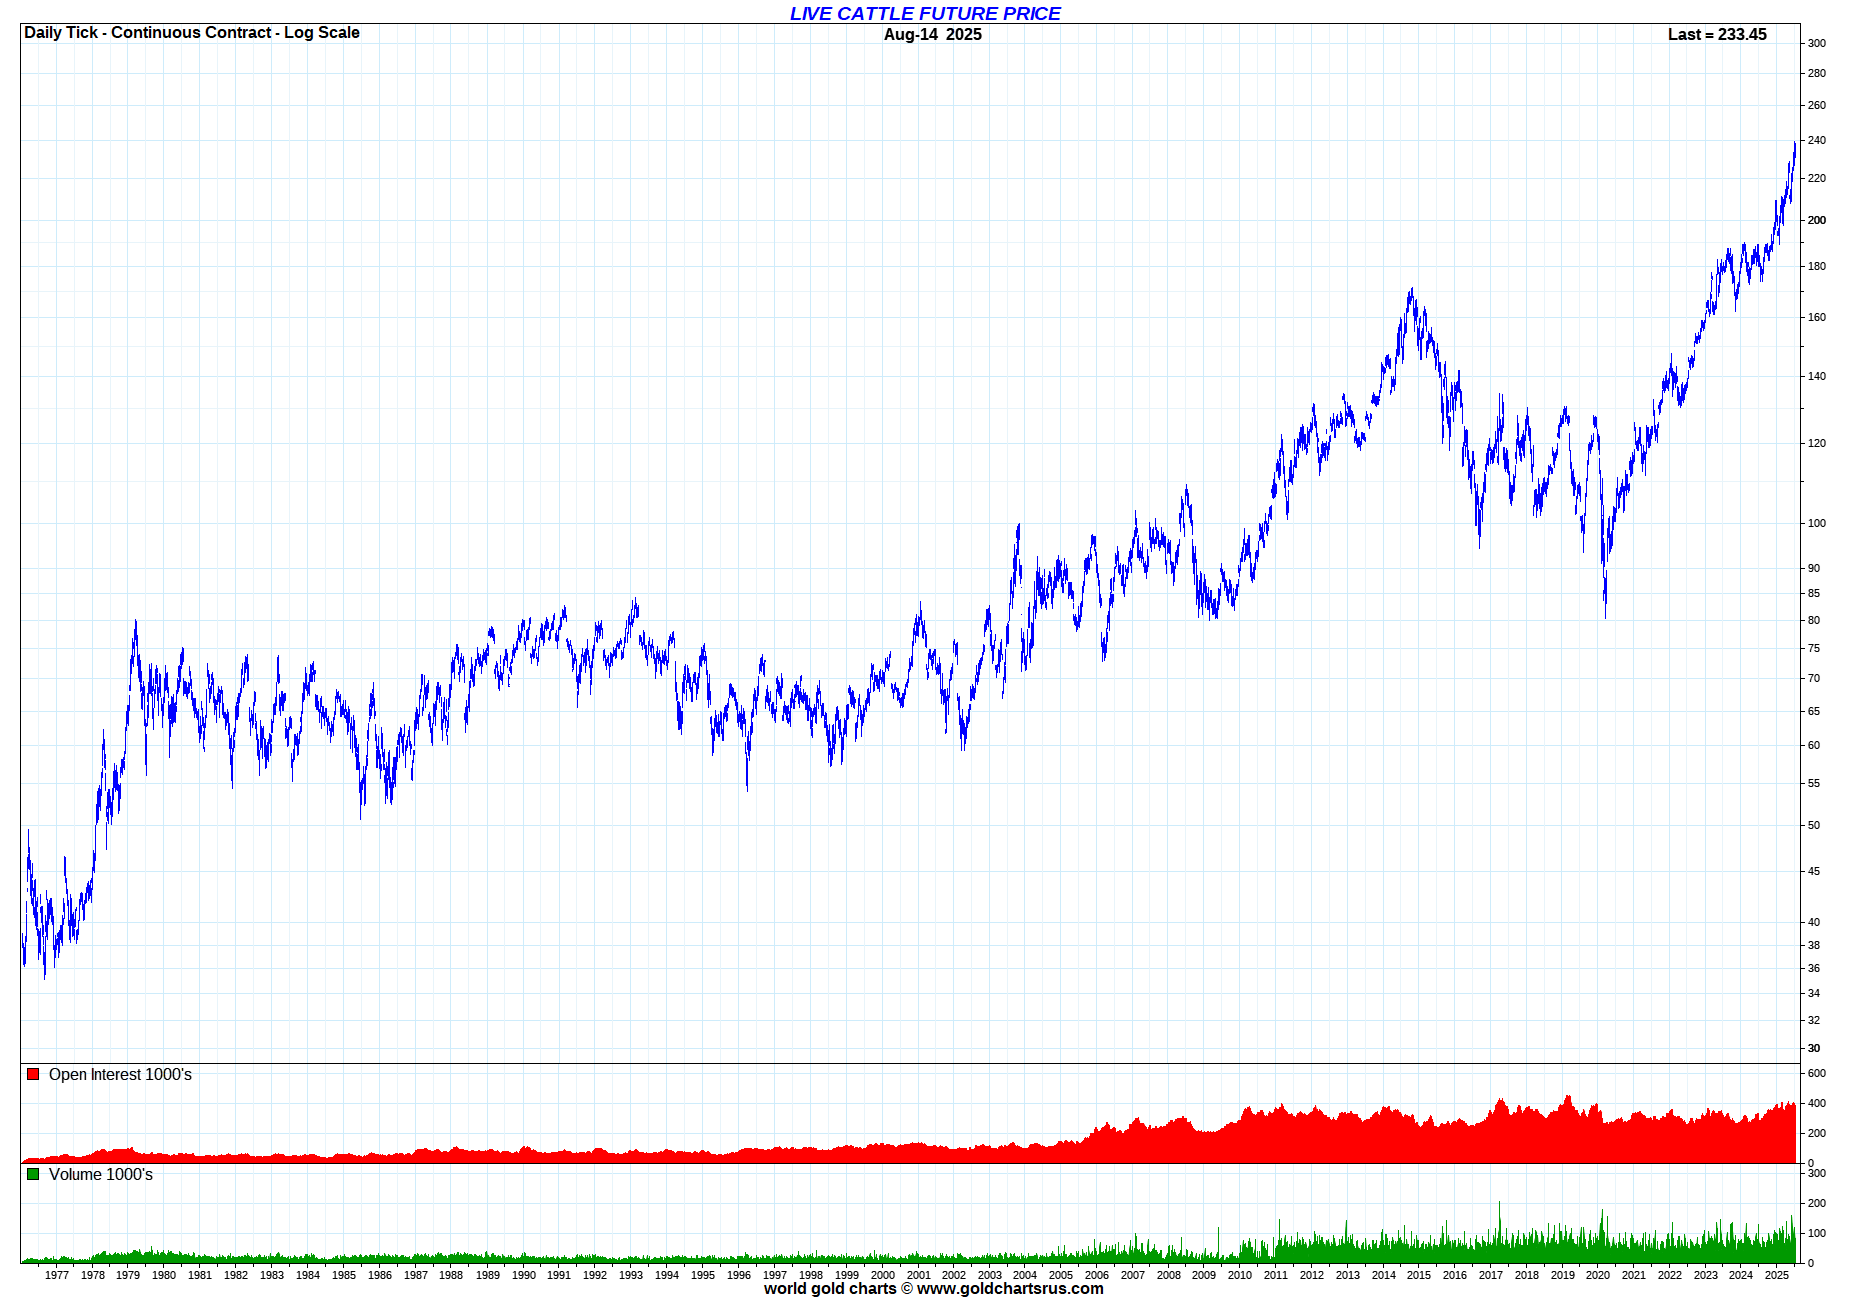This screenshot has height=1300, width=1850.
Task: Click the world gold charts website credit
Action: pyautogui.click(x=933, y=1289)
